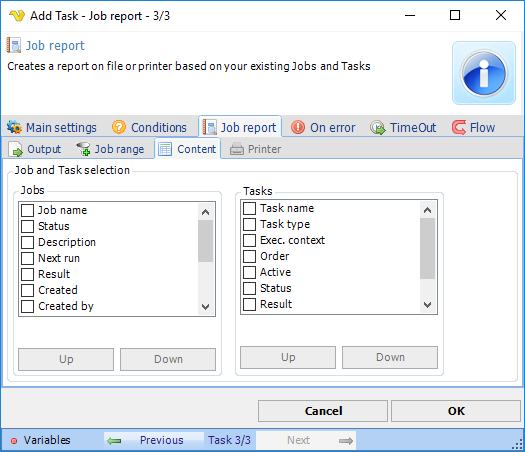Click the resize grip in corner
This screenshot has width=525, height=452.
point(517,445)
